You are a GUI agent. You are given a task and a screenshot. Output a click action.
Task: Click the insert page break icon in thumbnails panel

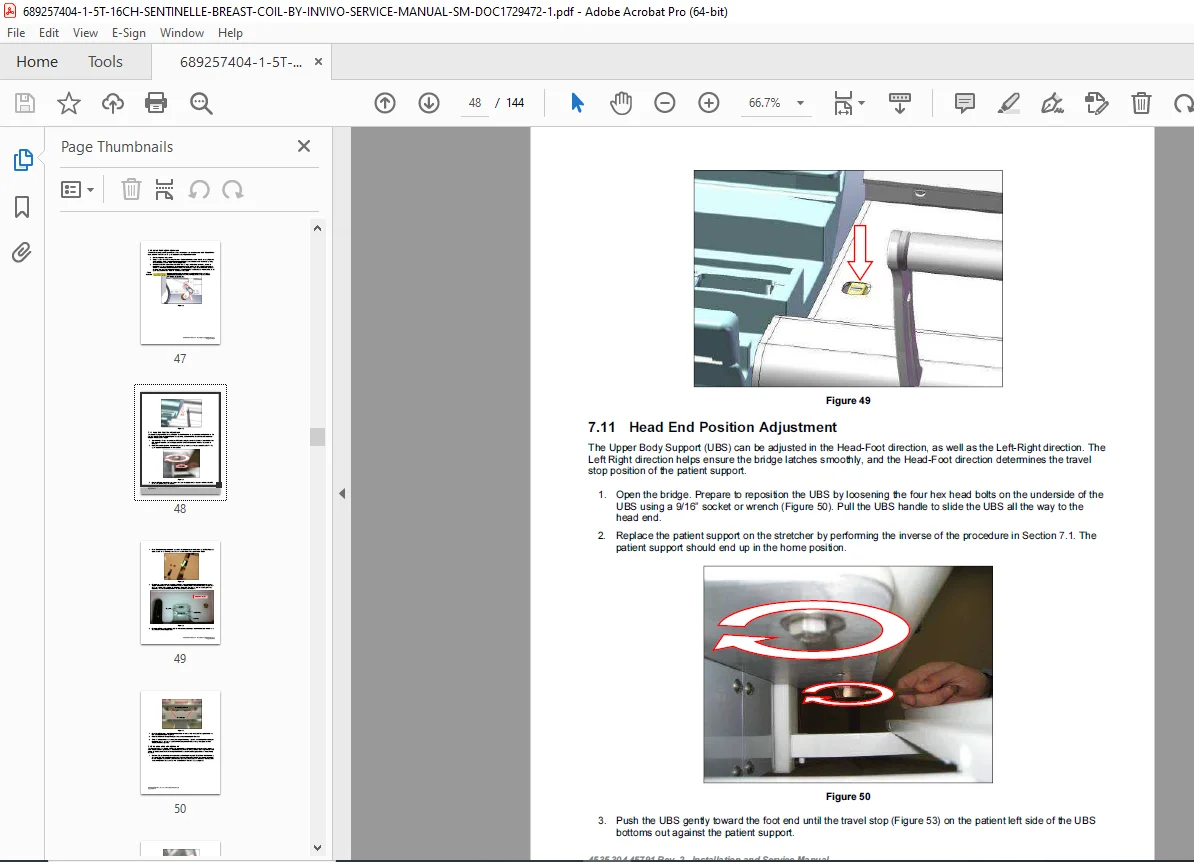tap(164, 189)
